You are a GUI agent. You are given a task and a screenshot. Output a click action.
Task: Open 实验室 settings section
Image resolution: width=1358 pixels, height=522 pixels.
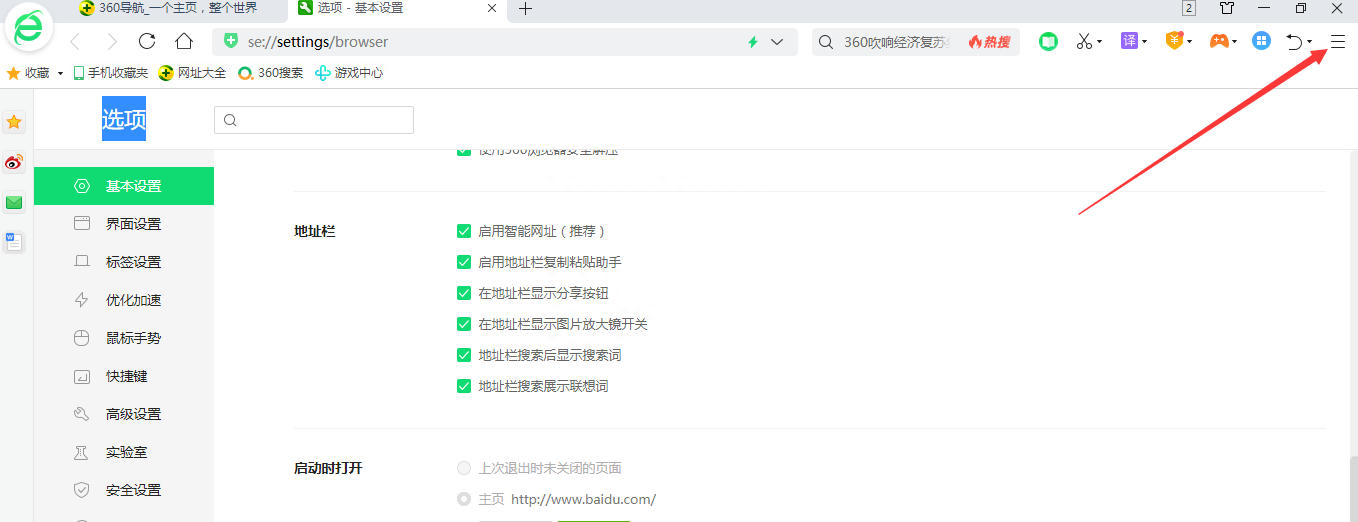(124, 452)
